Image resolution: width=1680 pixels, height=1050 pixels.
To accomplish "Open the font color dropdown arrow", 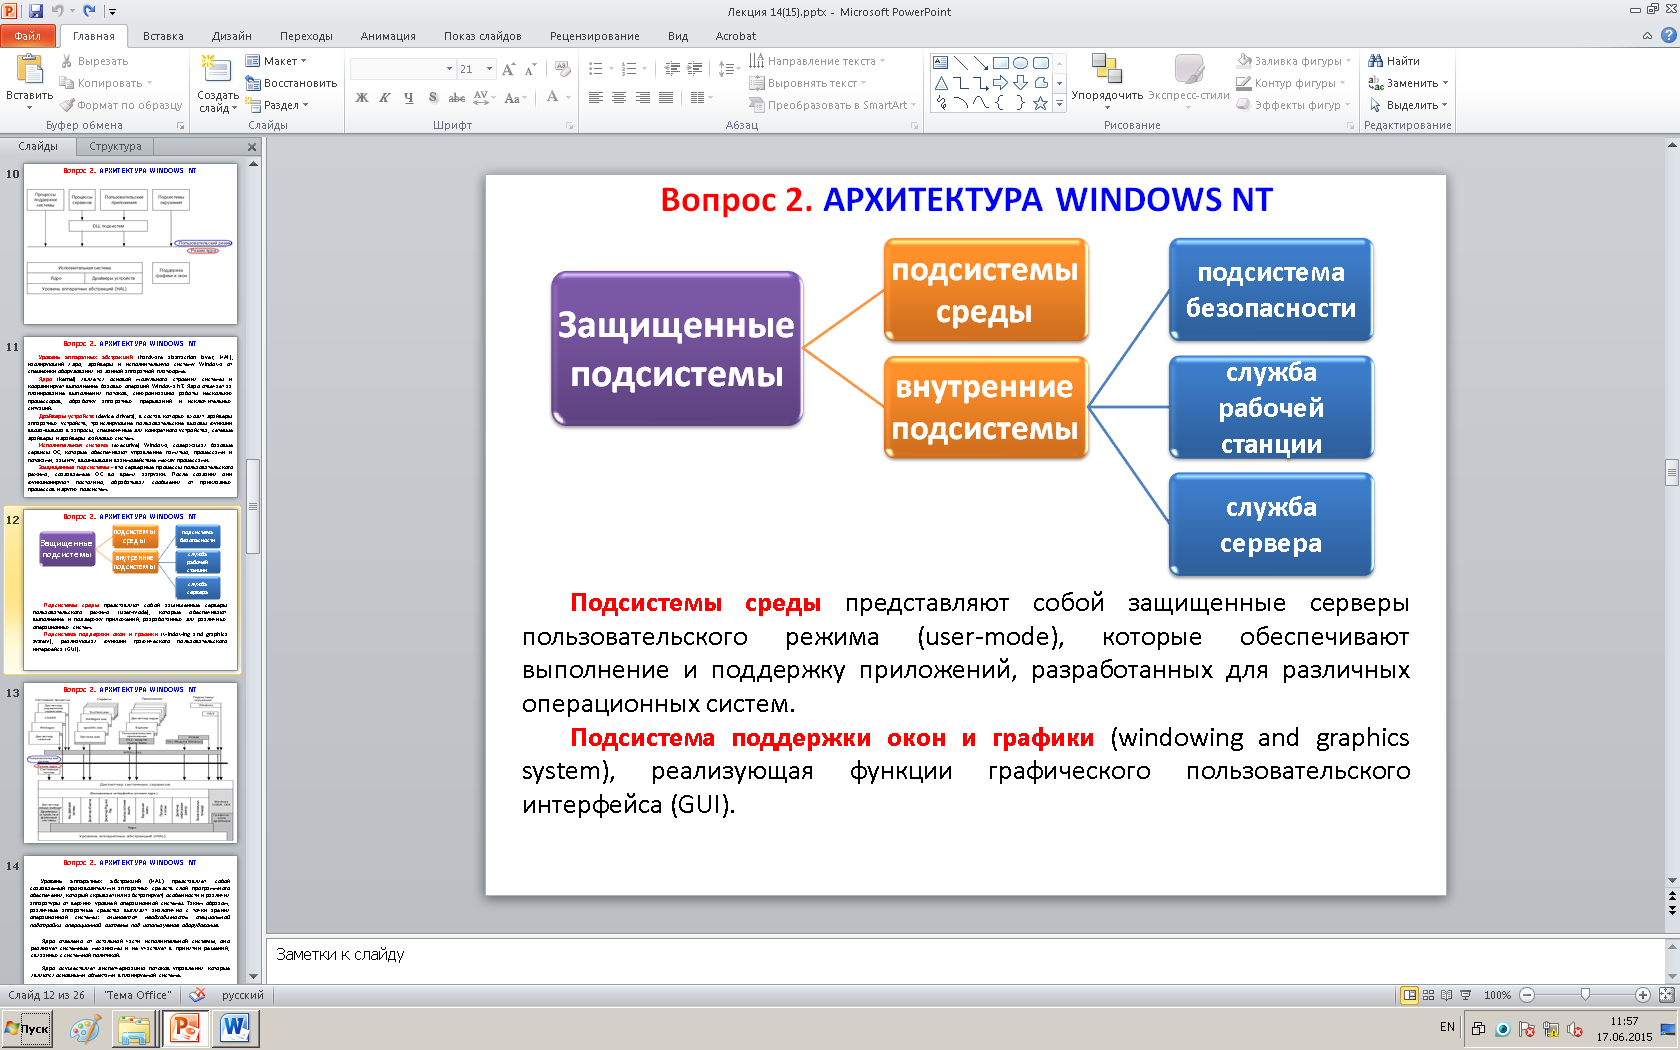I will point(568,97).
